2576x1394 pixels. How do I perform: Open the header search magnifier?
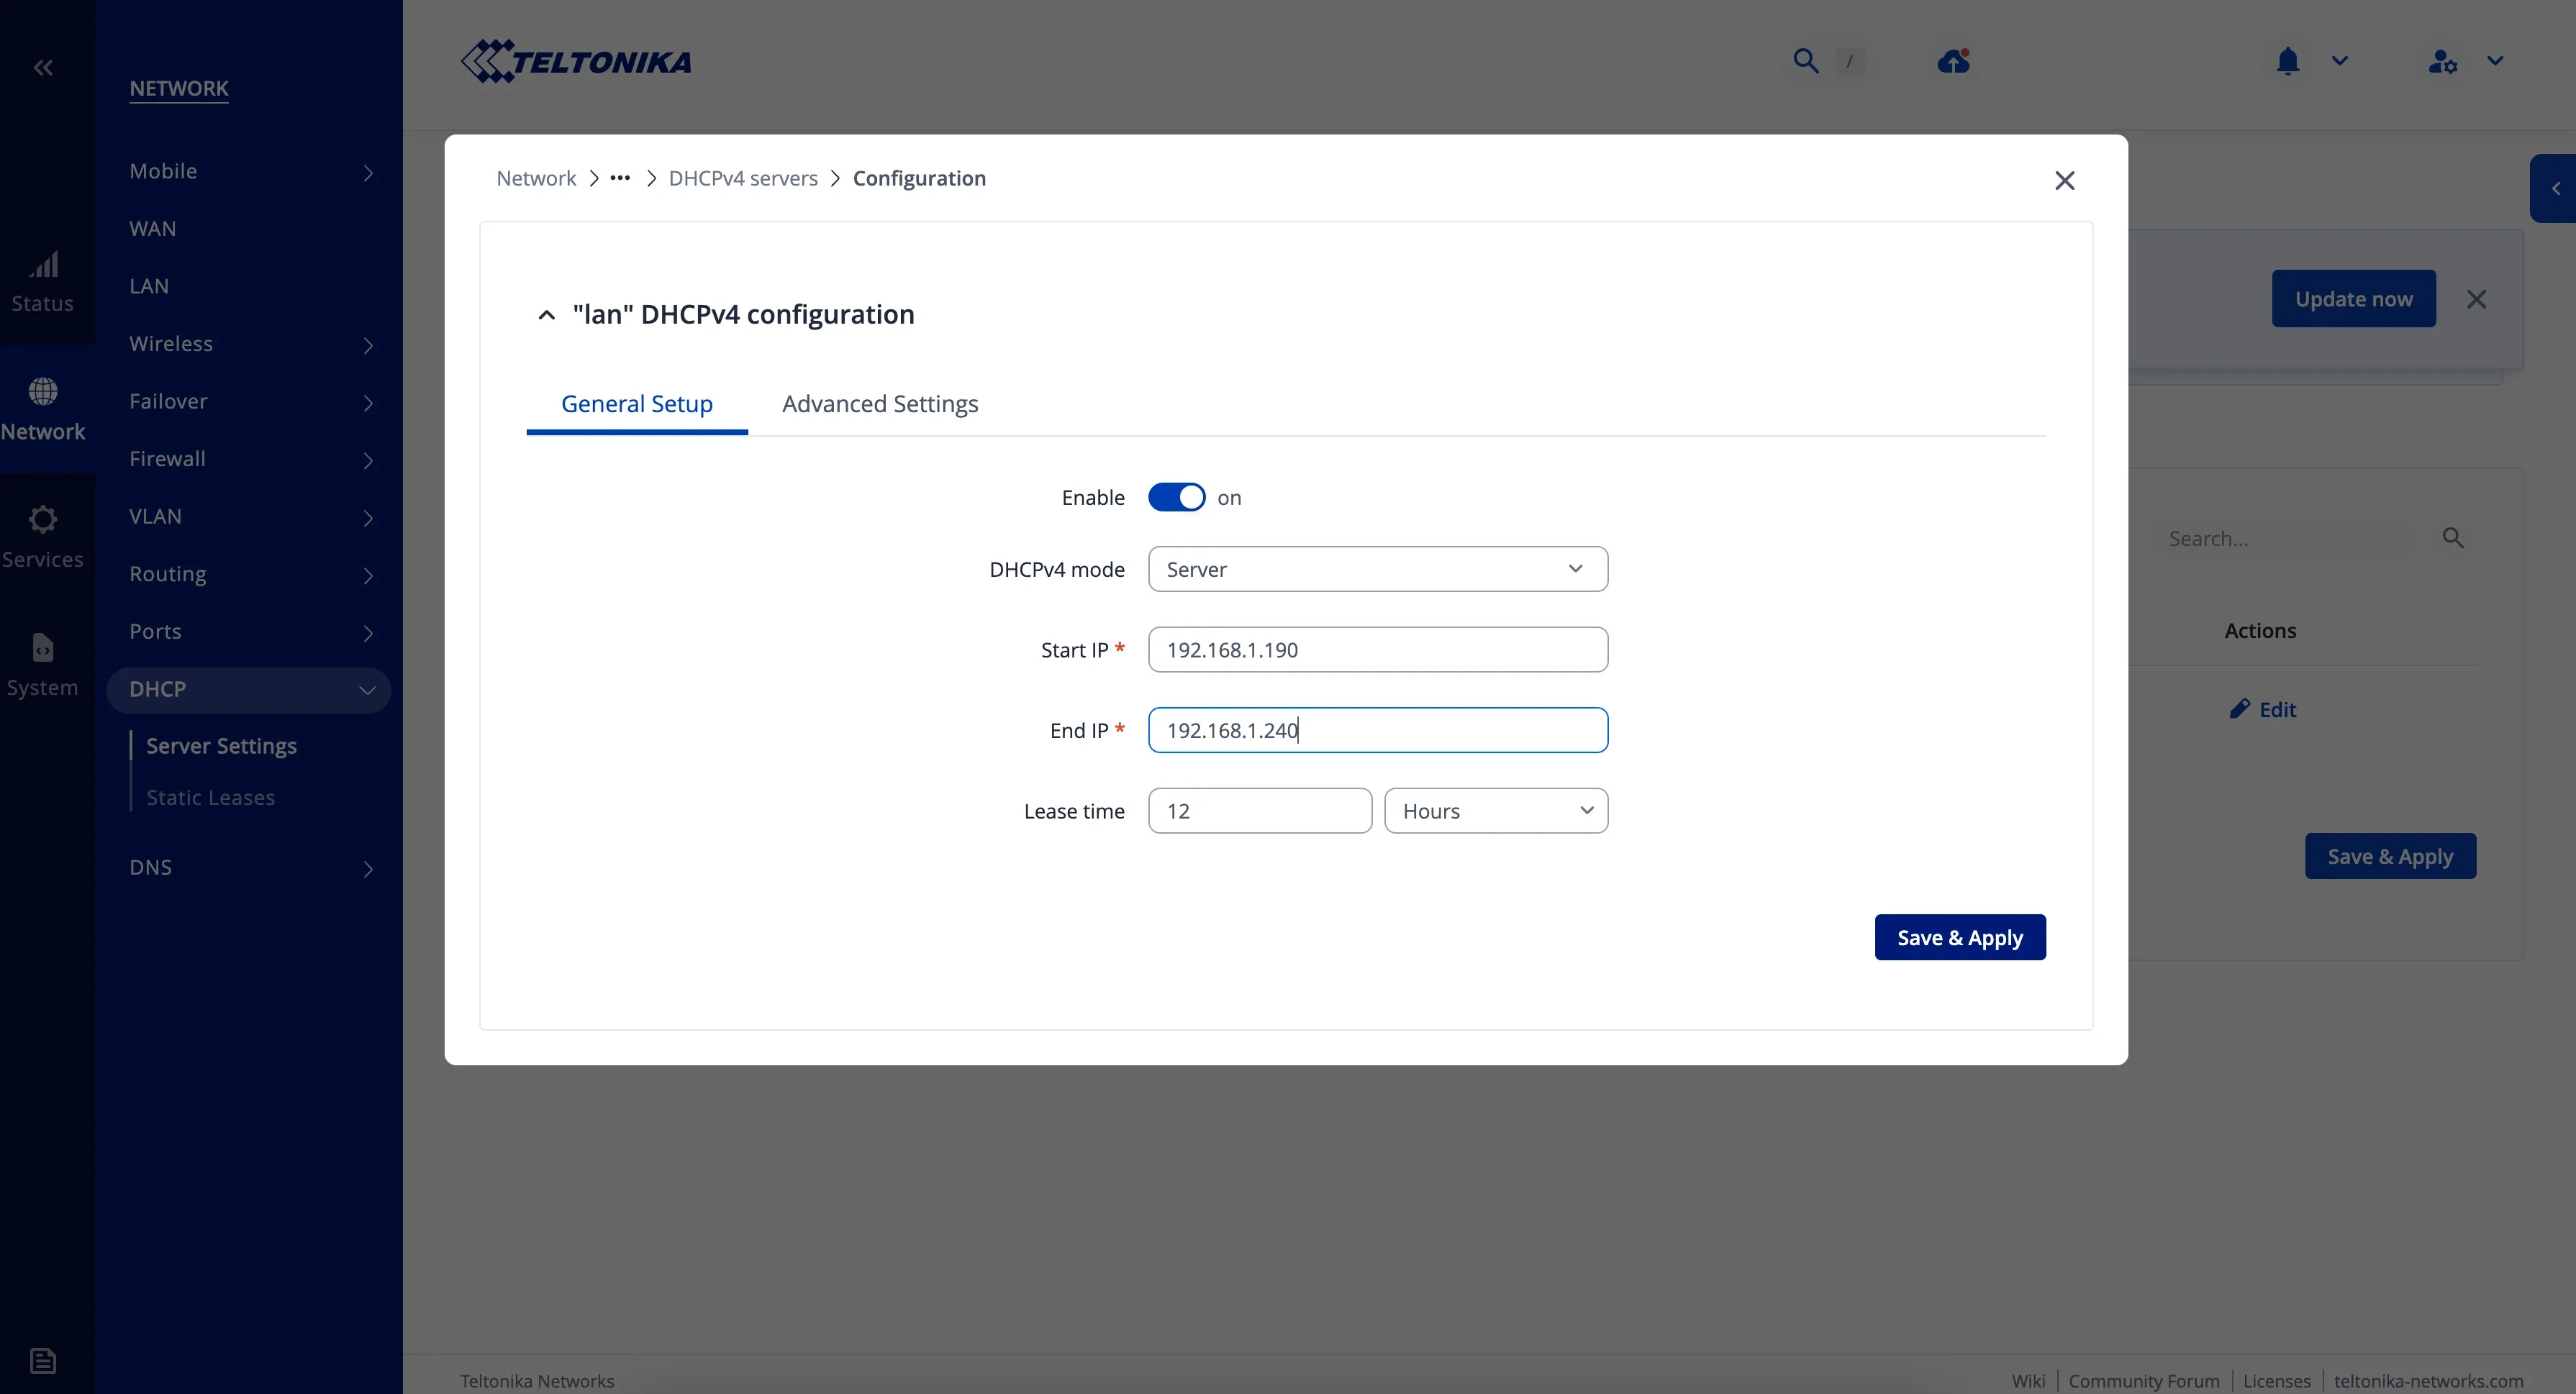(x=1805, y=61)
